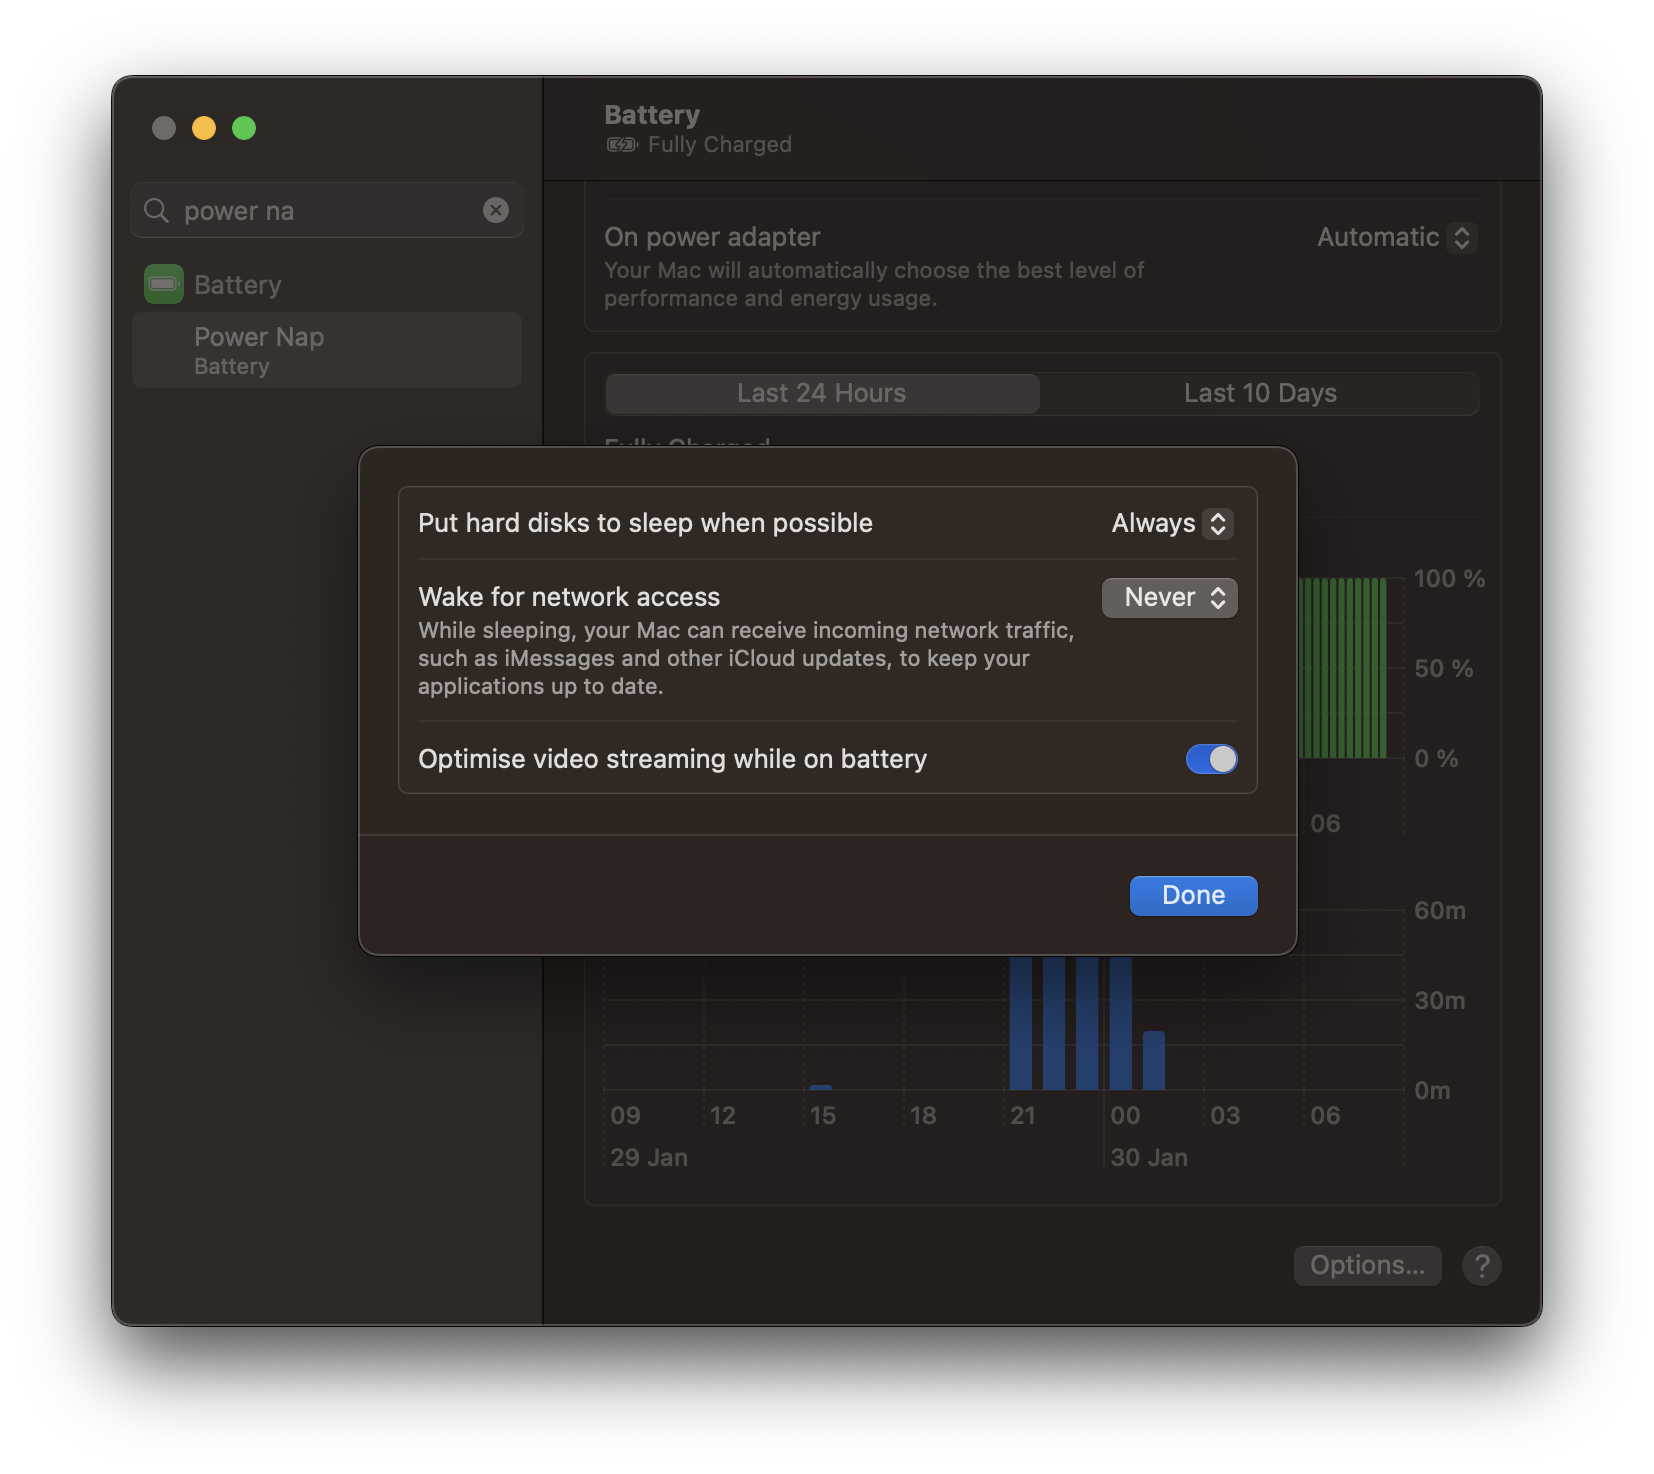Click the search field containing 'power na'
Image resolution: width=1654 pixels, height=1474 pixels.
[x=327, y=210]
